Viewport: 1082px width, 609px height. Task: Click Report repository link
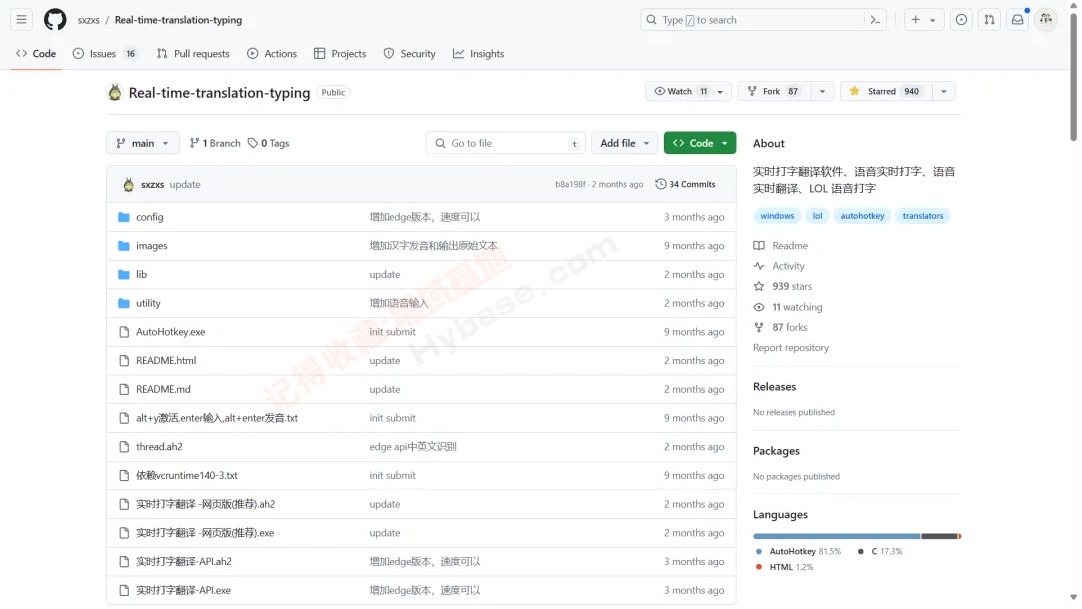pos(791,348)
